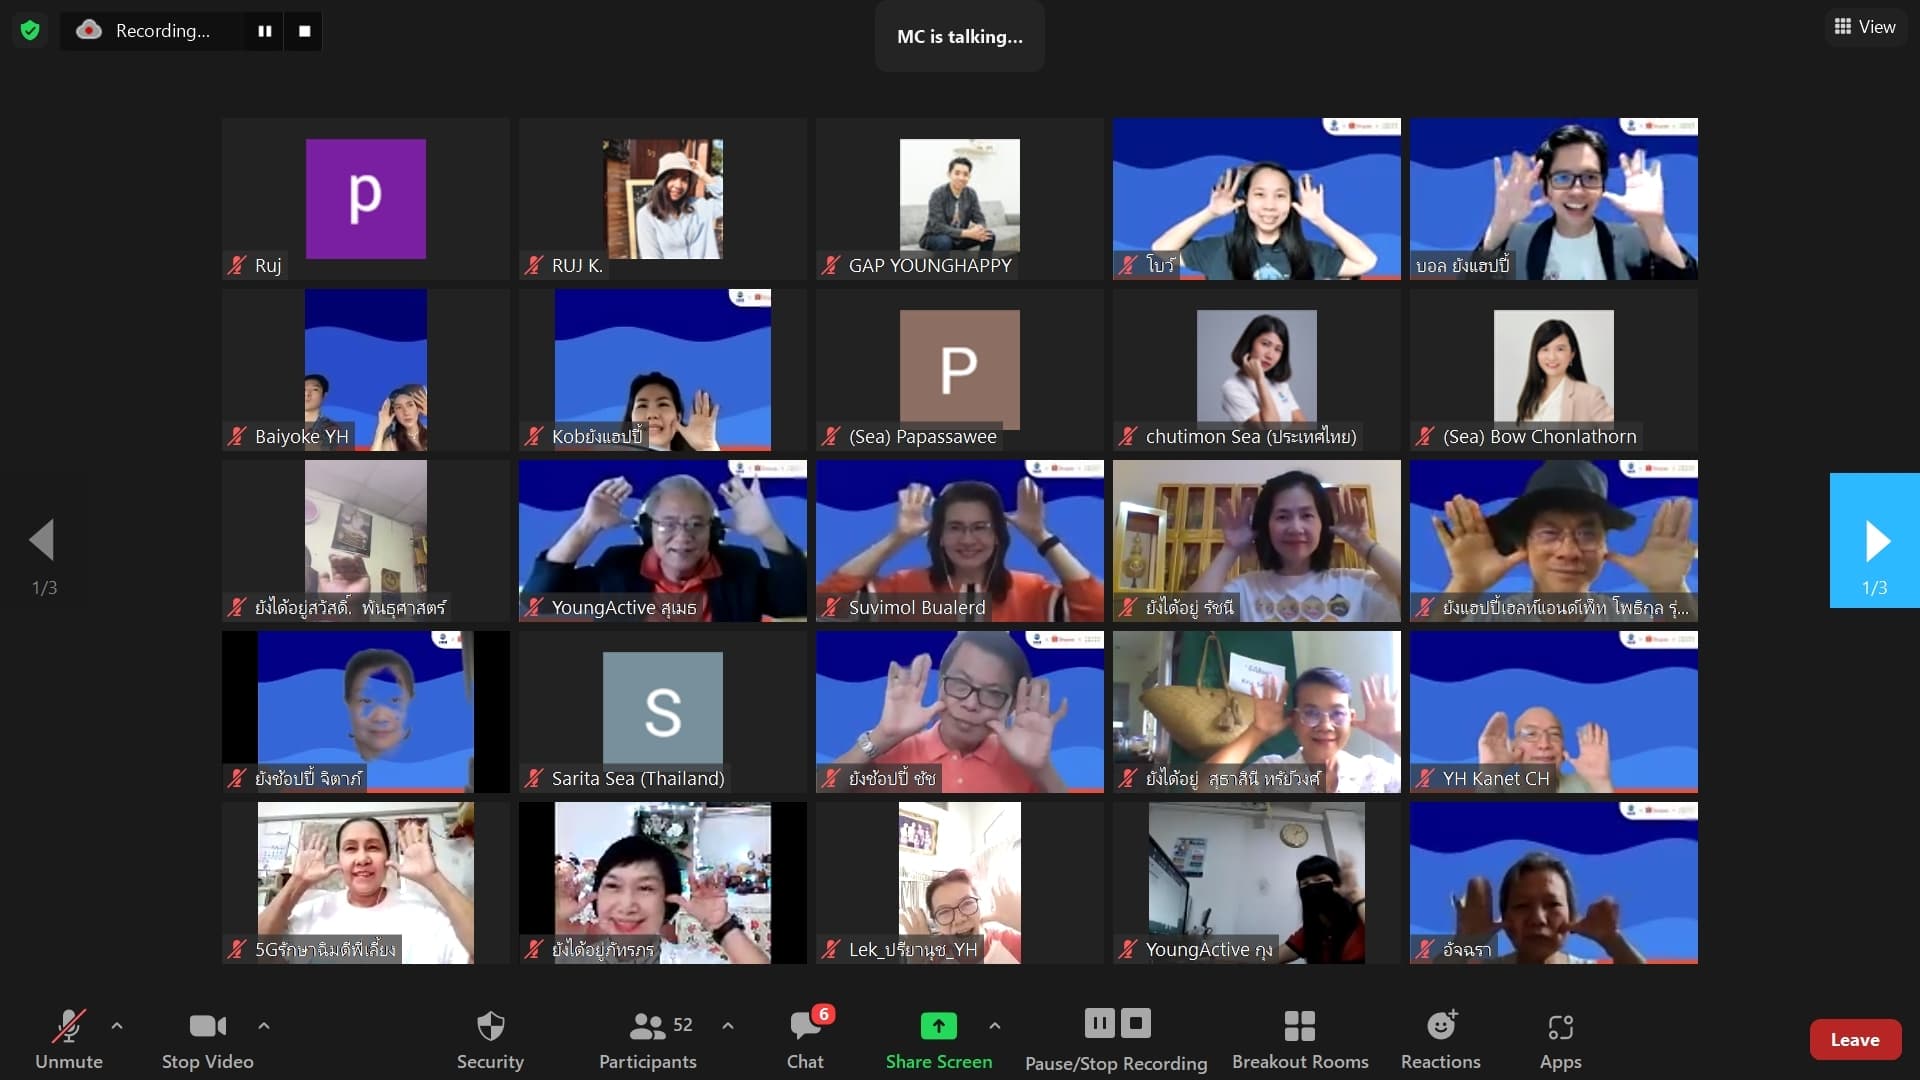The image size is (1920, 1080).
Task: Expand video options next to Stop Video
Action: 264,1025
